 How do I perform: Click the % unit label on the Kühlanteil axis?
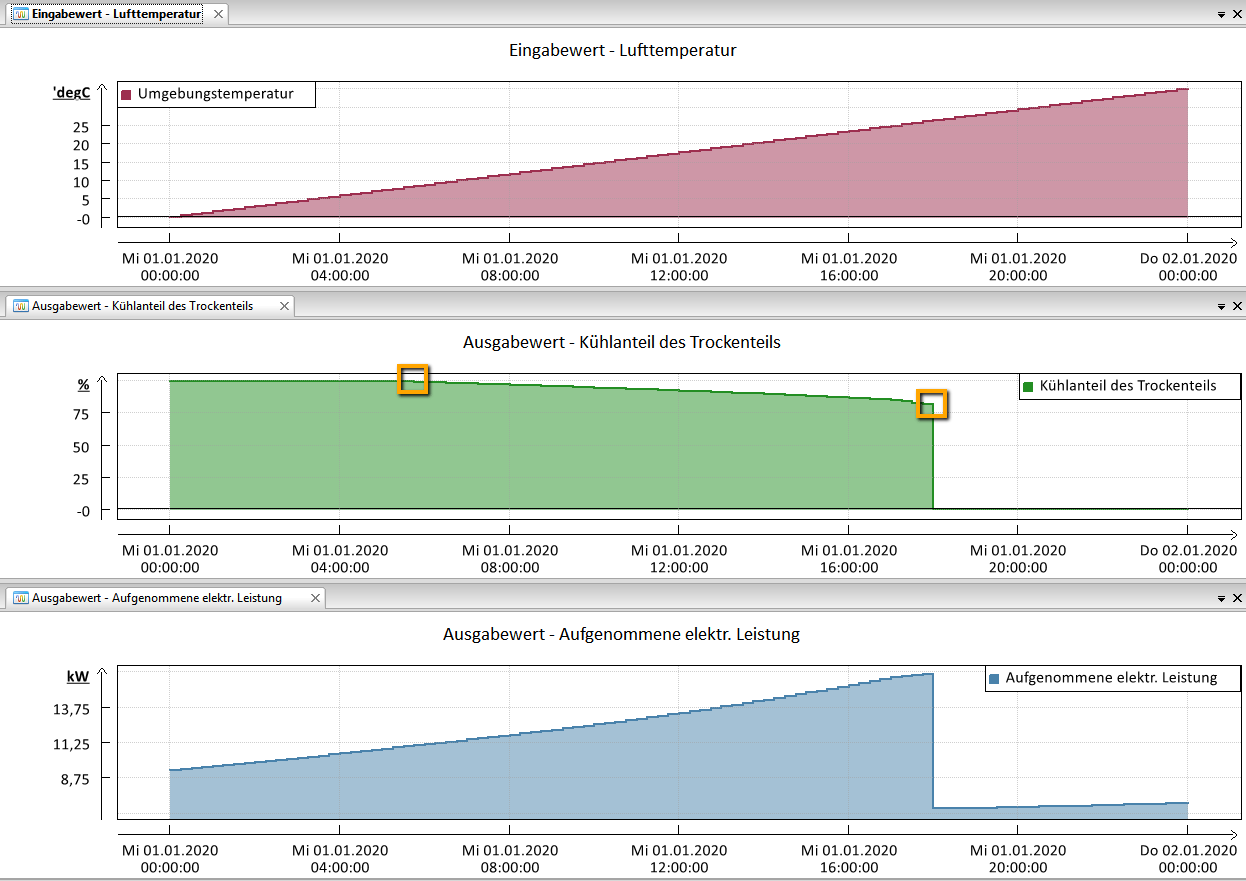click(x=84, y=385)
